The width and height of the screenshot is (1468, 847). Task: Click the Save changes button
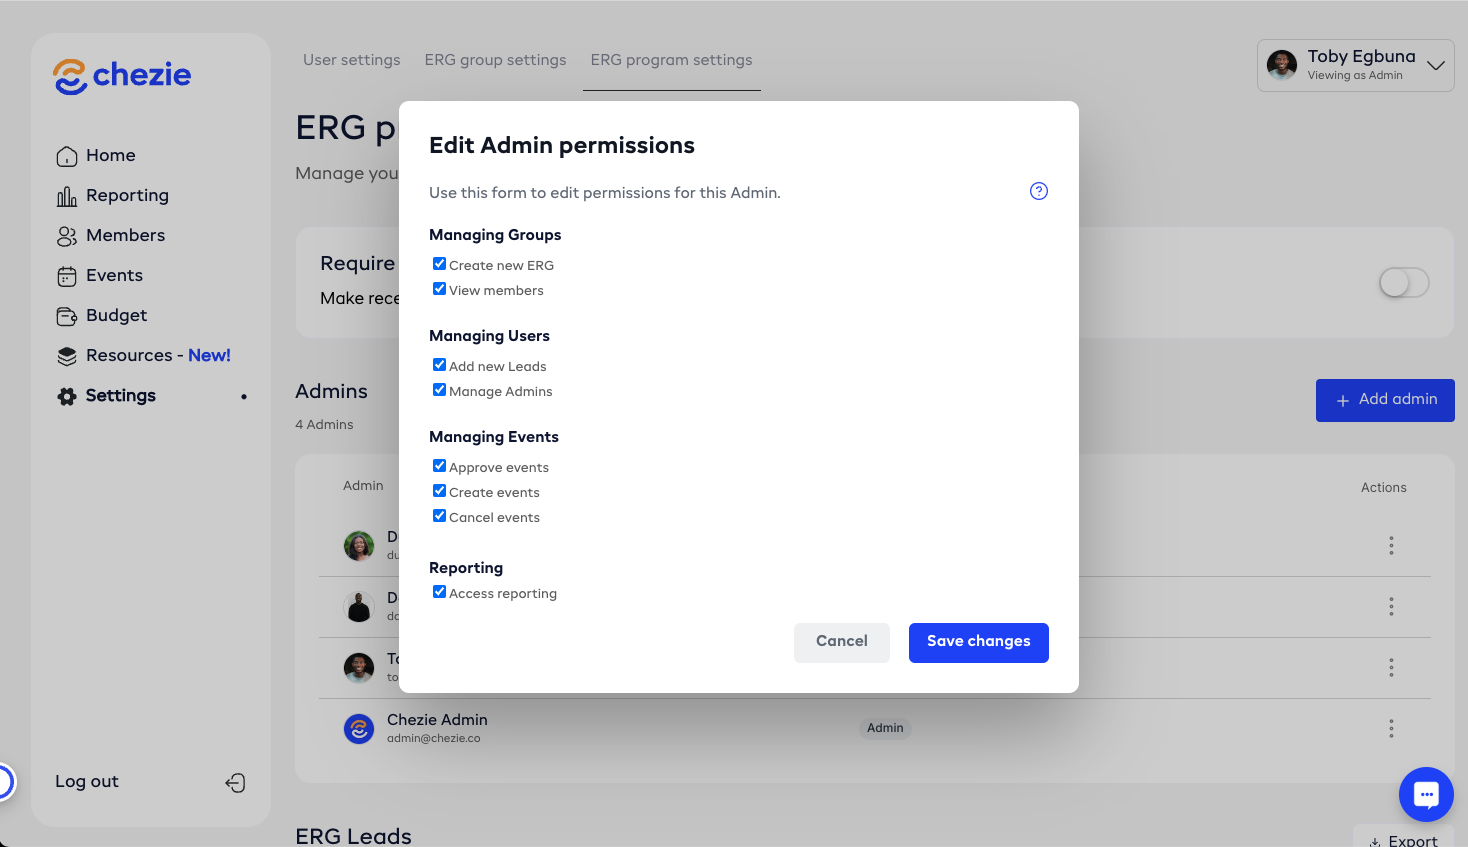(x=978, y=642)
